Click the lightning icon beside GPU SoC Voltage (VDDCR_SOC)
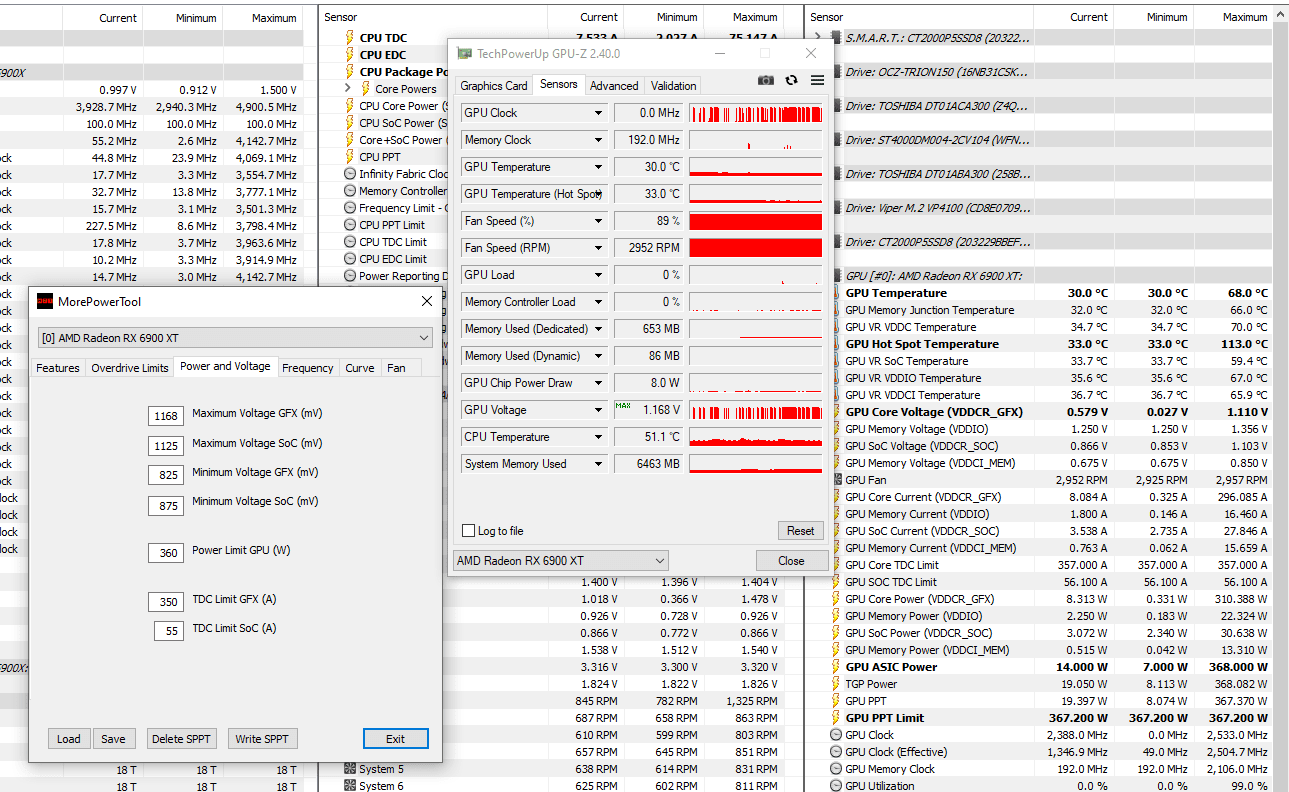Image resolution: width=1289 pixels, height=792 pixels. tap(836, 446)
